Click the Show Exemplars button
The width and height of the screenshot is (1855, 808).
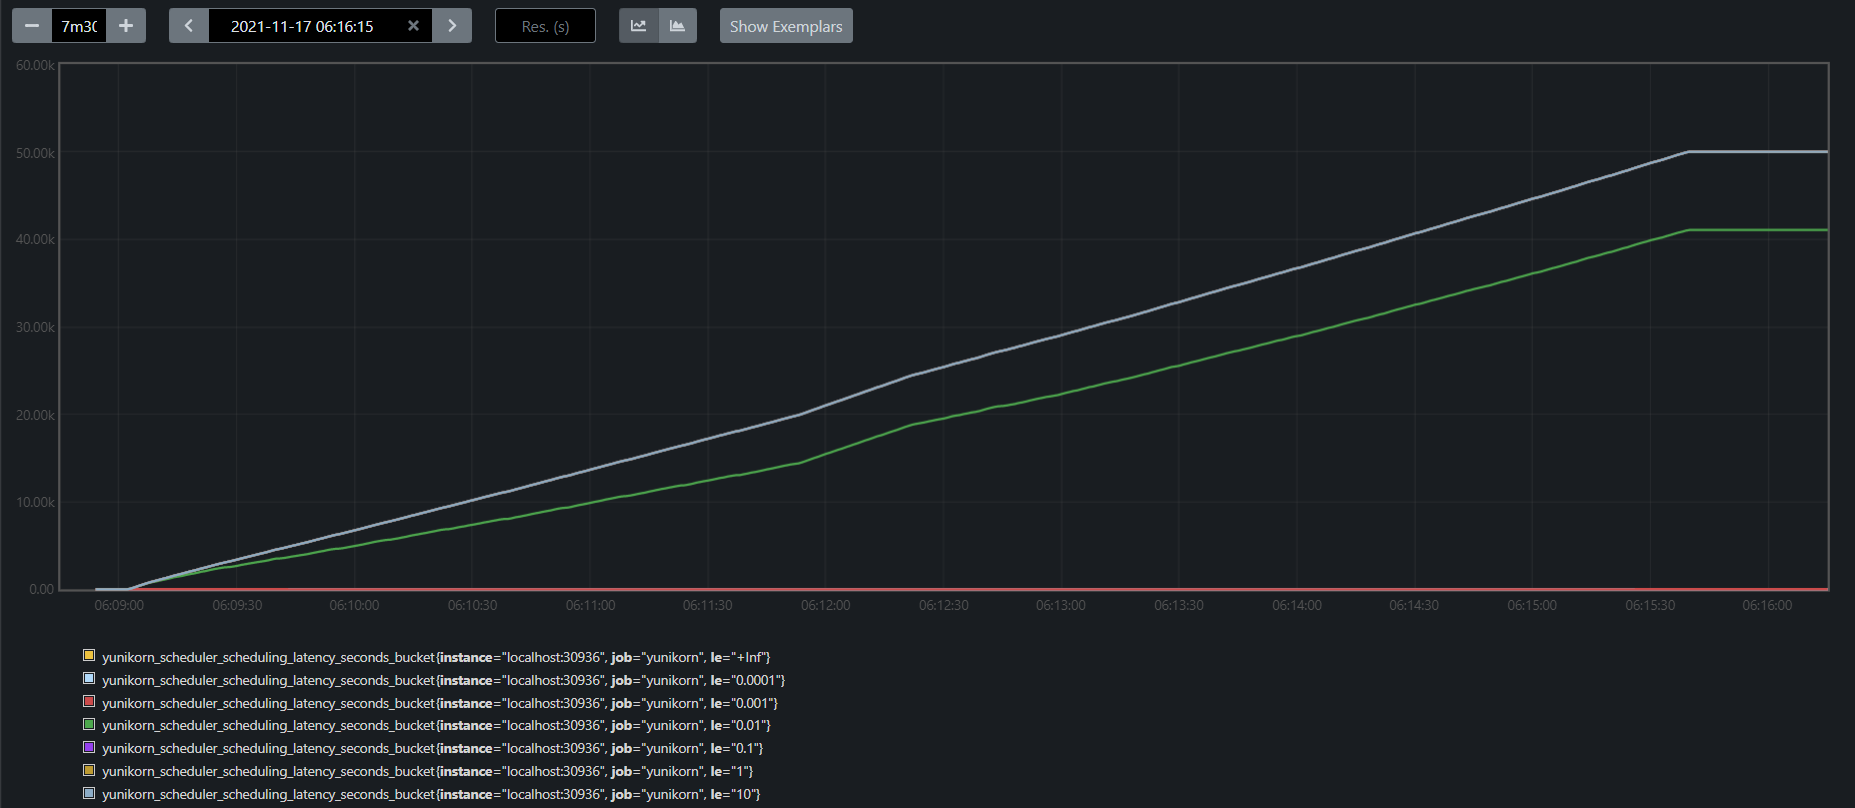786,26
